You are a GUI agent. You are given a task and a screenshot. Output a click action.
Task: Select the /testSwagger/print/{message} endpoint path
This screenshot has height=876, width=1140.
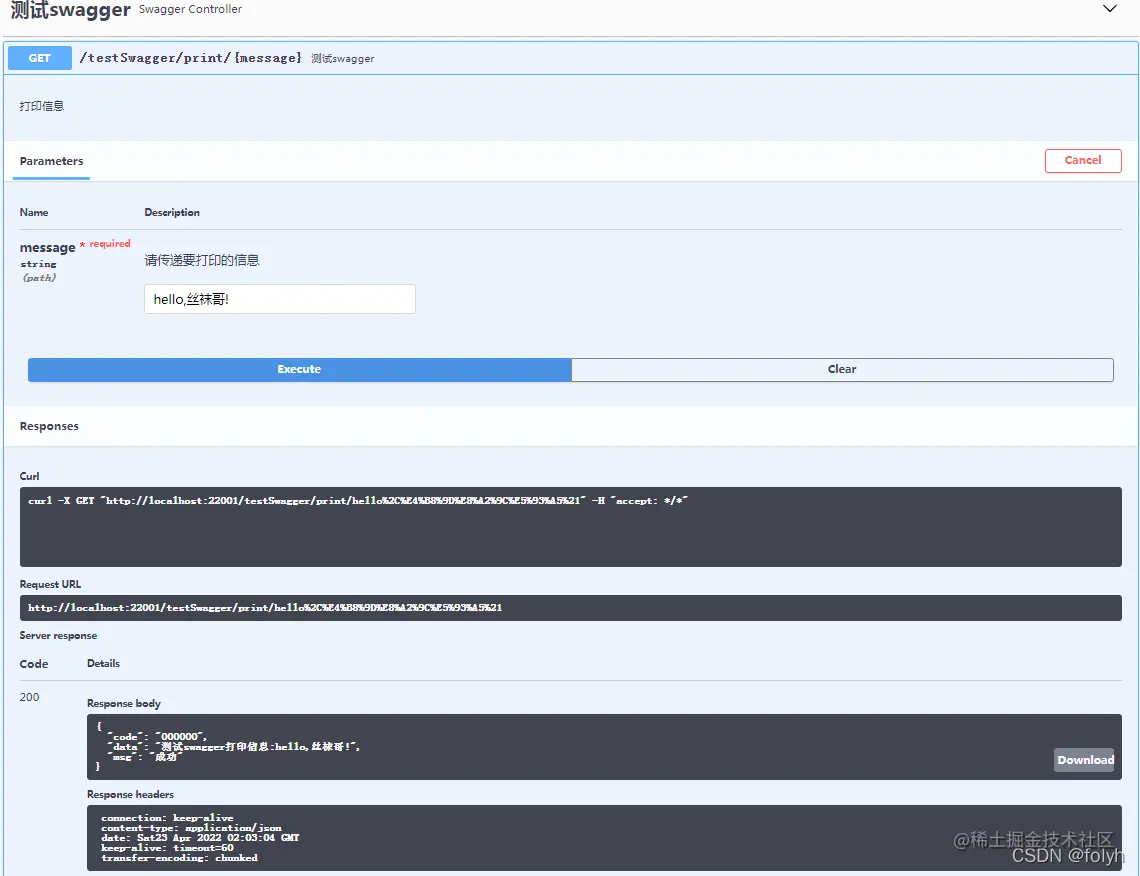(x=190, y=57)
